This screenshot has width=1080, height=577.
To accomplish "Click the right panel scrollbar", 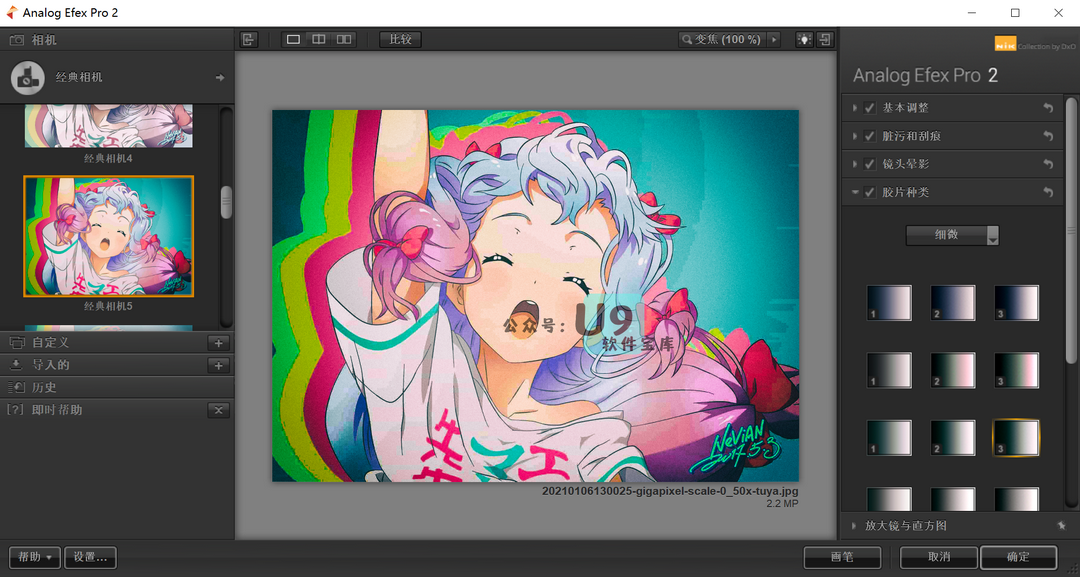I will [1071, 231].
